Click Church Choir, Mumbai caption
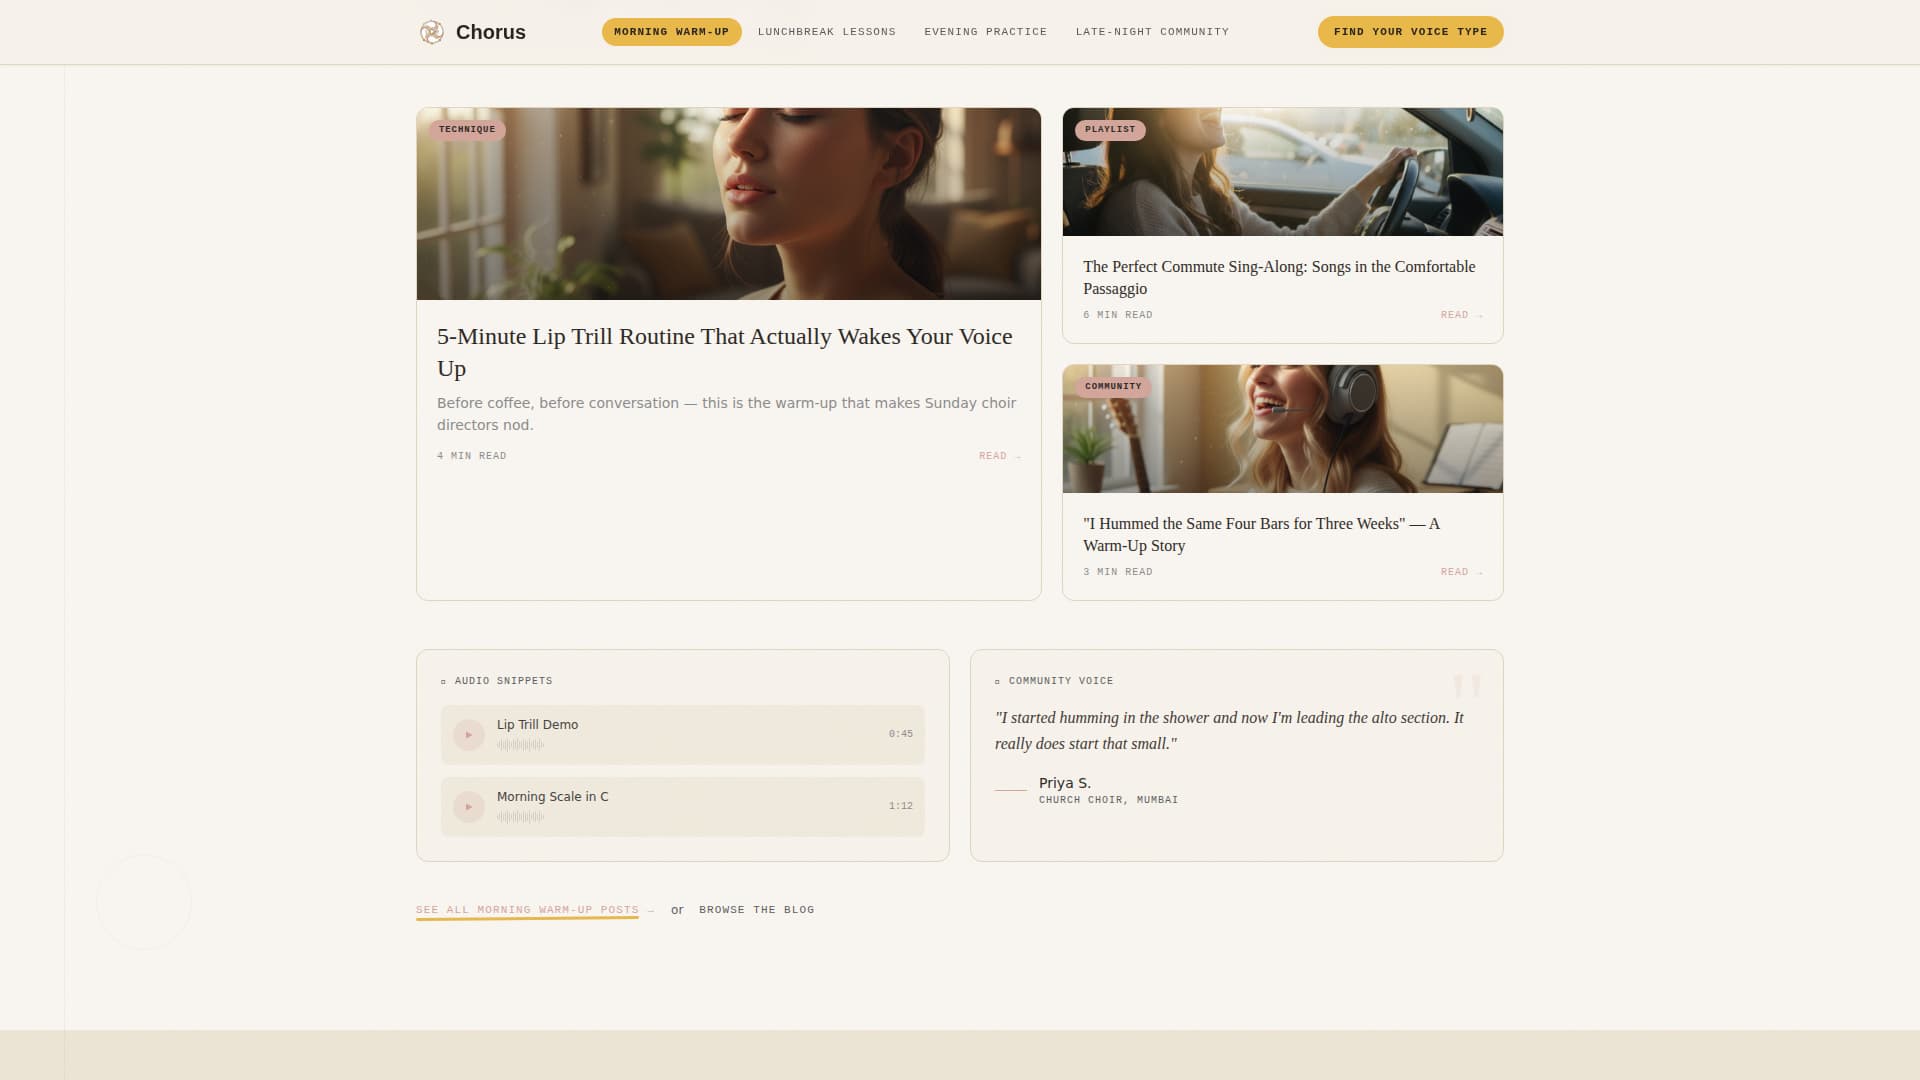This screenshot has height=1080, width=1920. (x=1108, y=800)
